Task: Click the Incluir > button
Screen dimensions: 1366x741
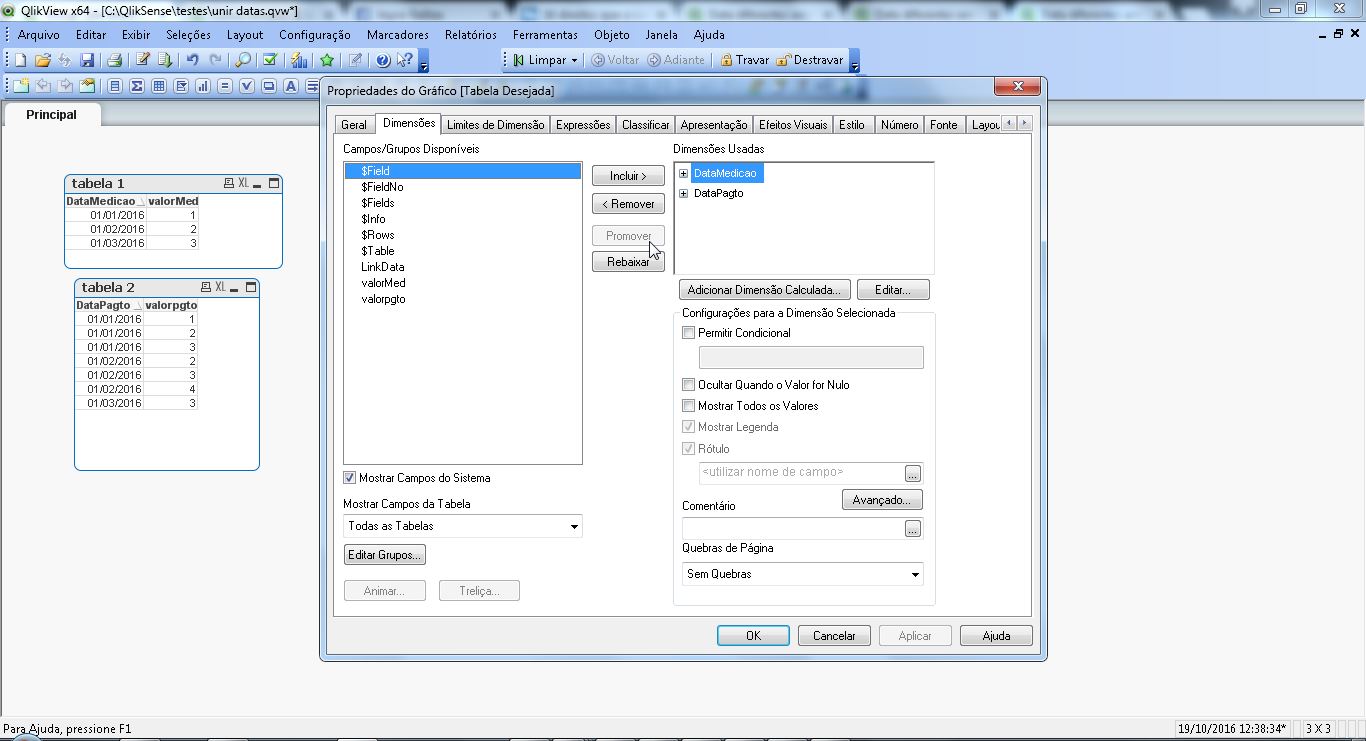Action: pyautogui.click(x=628, y=176)
